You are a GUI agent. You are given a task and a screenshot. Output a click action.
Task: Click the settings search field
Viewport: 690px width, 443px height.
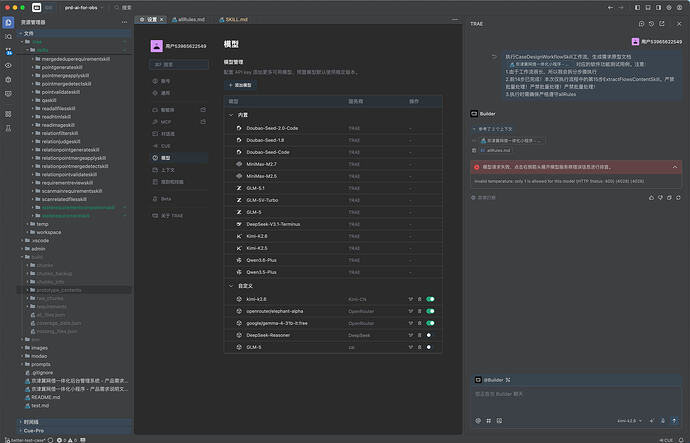tap(179, 65)
